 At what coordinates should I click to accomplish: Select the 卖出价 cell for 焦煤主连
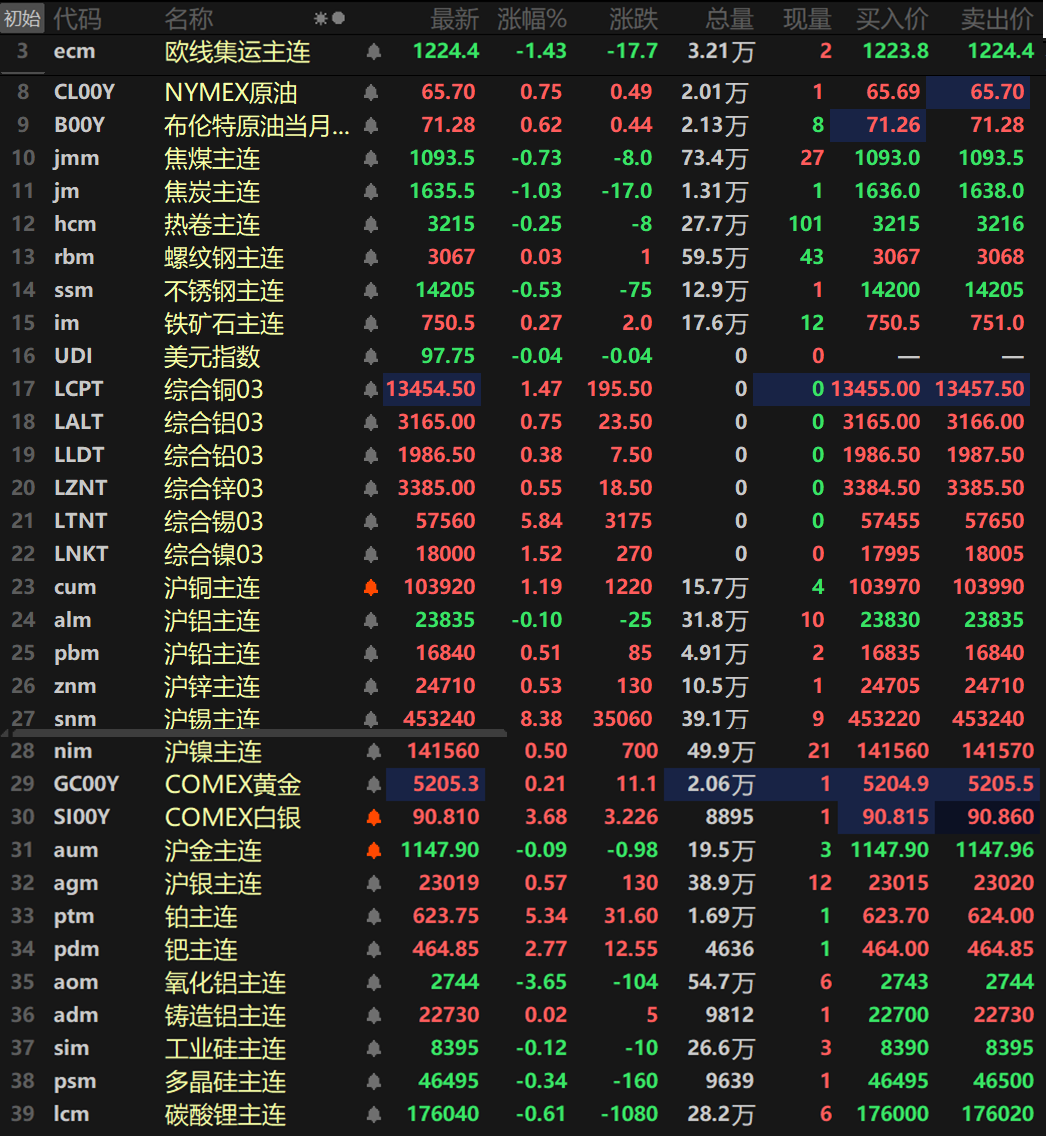[991, 159]
